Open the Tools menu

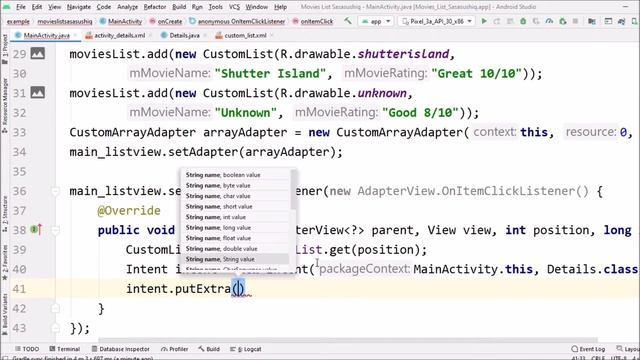(216, 7)
